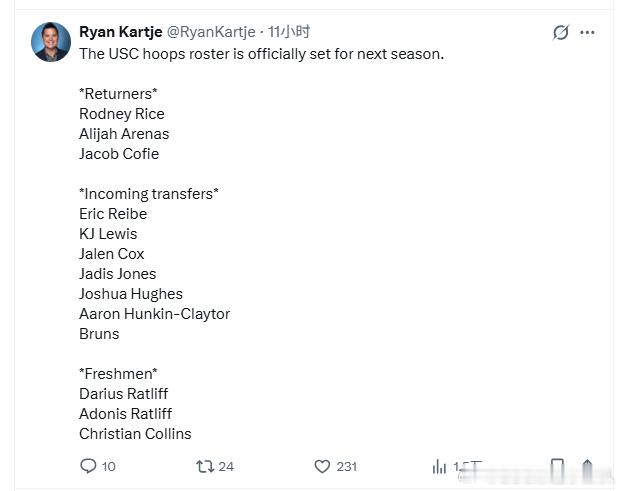Open Ryan Kartje's profile picture

[x=51, y=42]
